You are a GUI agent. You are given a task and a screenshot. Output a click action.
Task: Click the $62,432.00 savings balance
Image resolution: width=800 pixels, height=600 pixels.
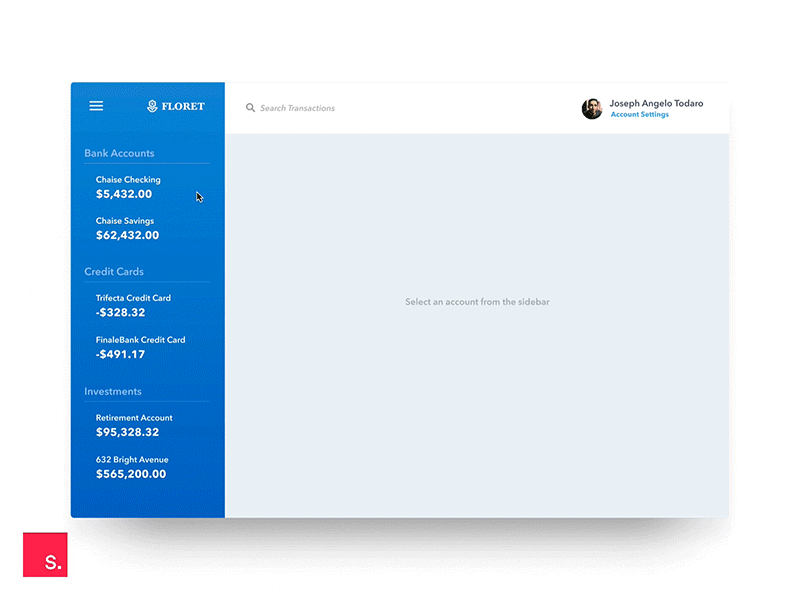129,235
